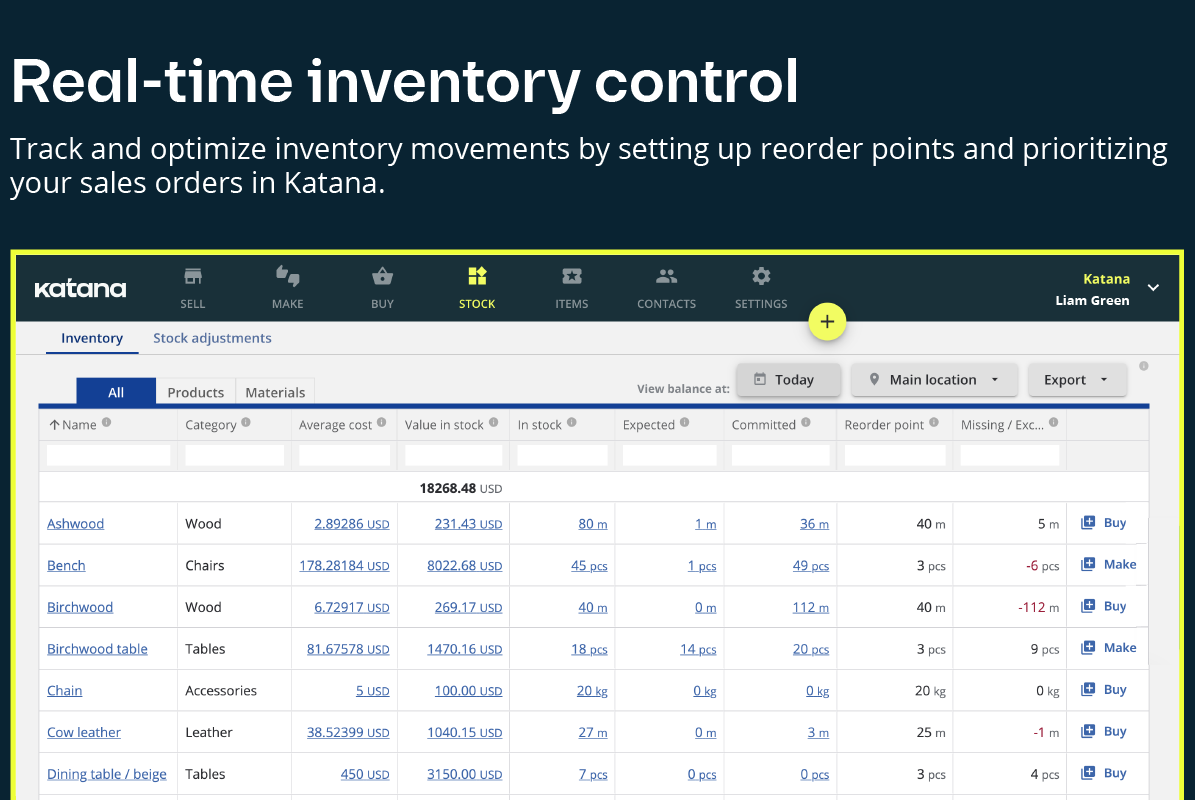Click Chain average cost 5 USD
Screen dimensions: 1195x800
[x=373, y=690]
